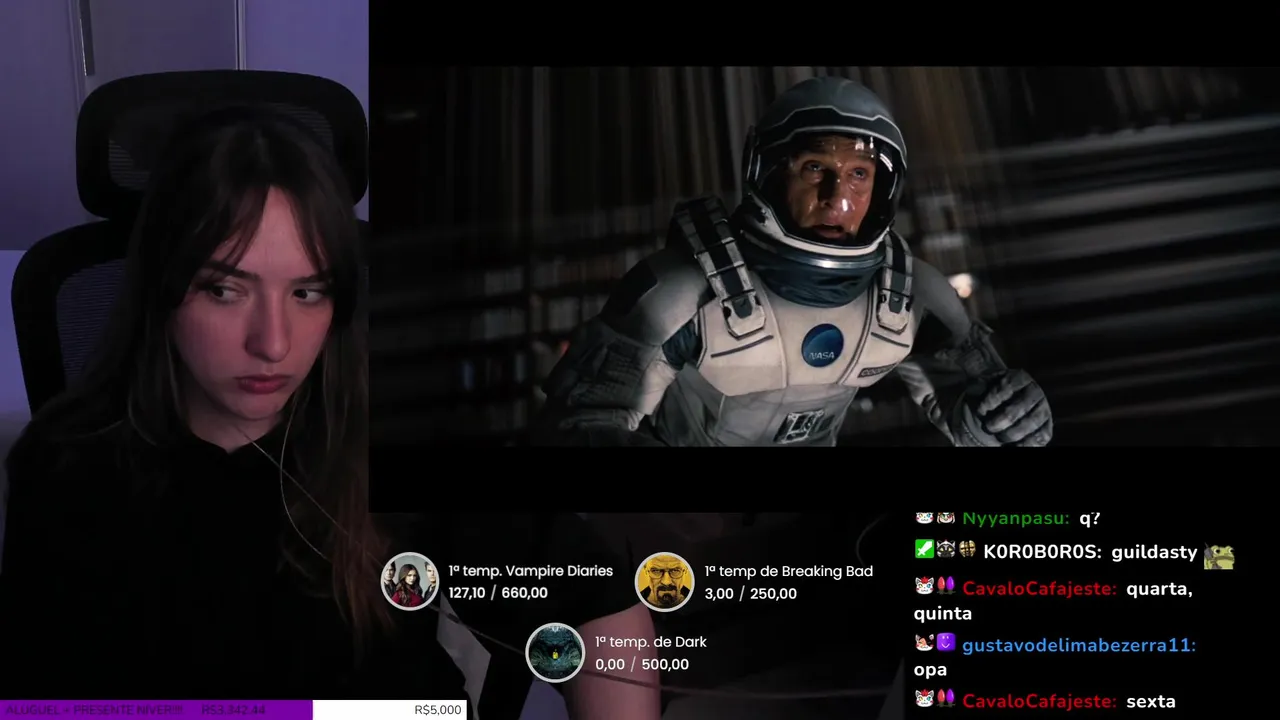Click the Dark series goal round icon
Screen dimensions: 1280x720
click(555, 652)
